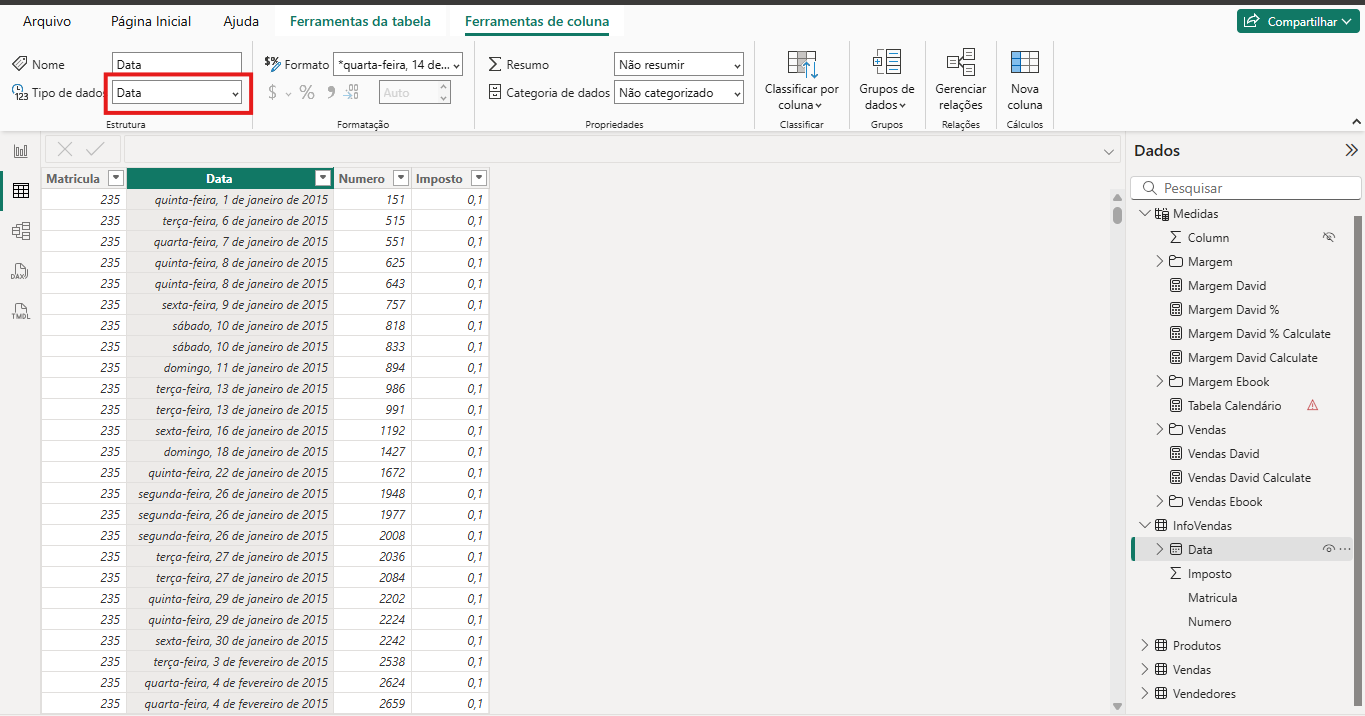
Task: Click the Nova coluna icon
Action: (x=1024, y=80)
